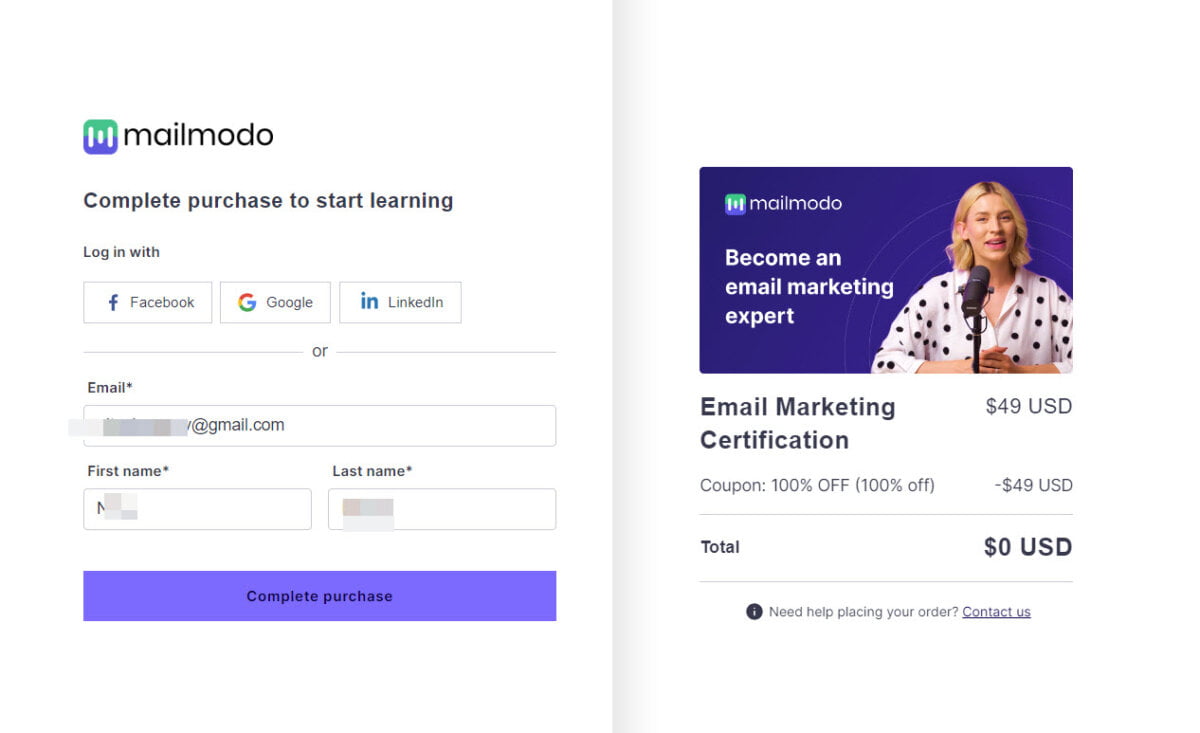
Task: Click the Mailmodo logo above the form
Action: click(x=176, y=135)
